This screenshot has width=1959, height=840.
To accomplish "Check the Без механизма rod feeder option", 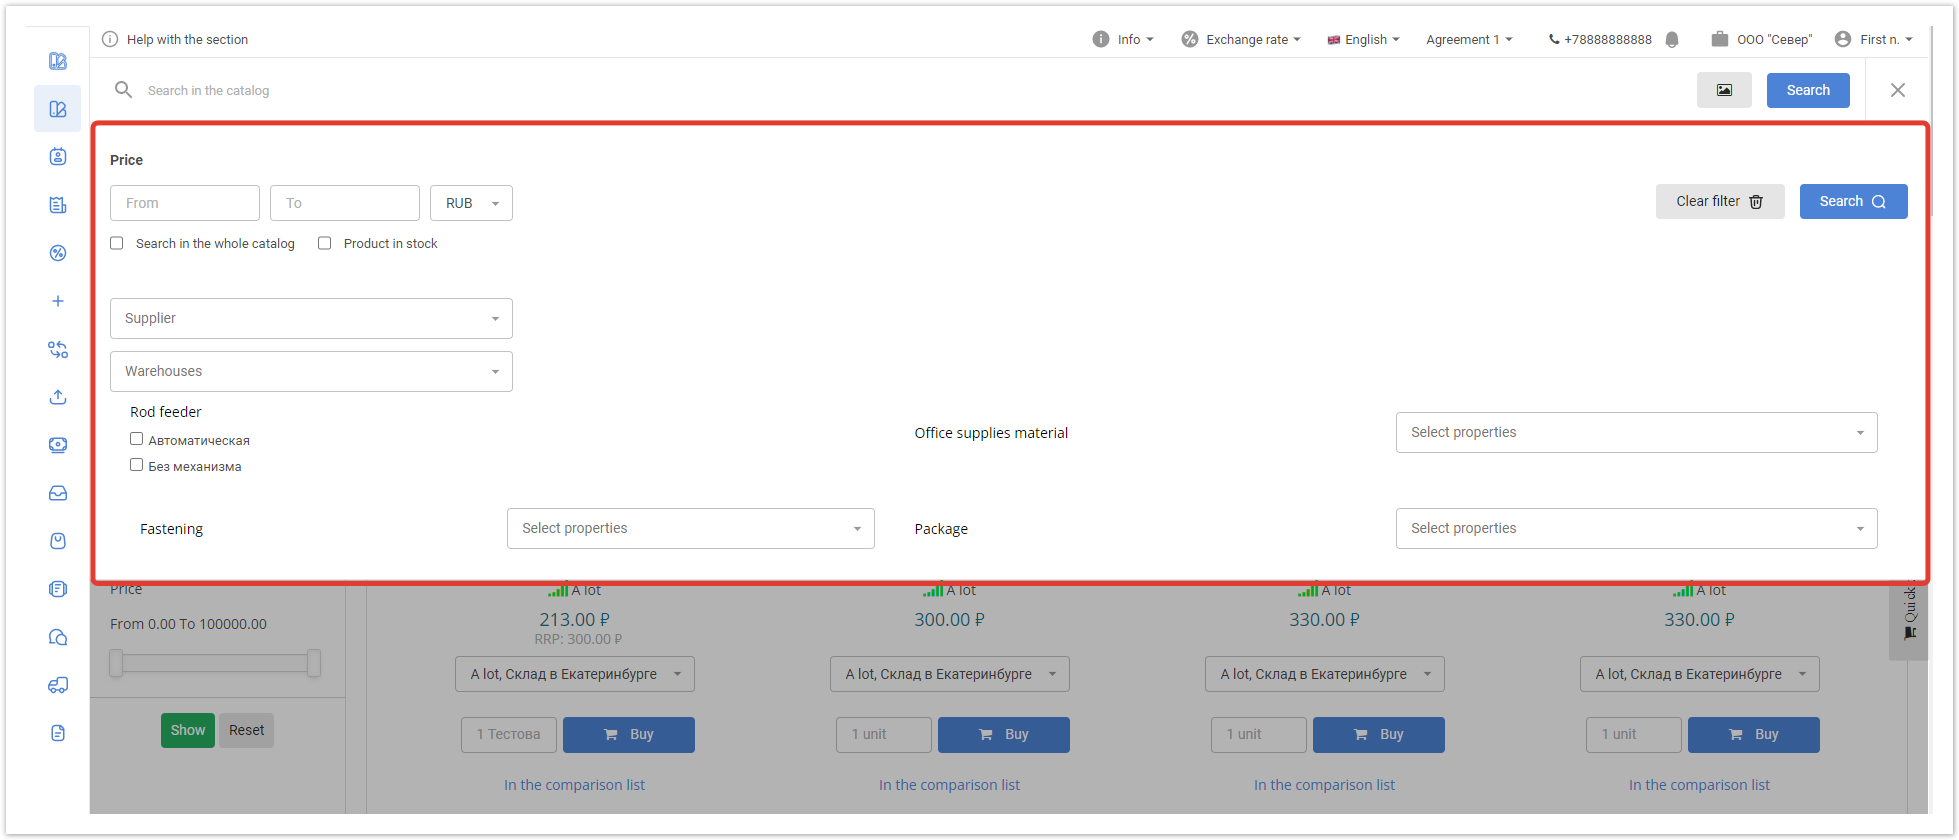I will click(136, 465).
